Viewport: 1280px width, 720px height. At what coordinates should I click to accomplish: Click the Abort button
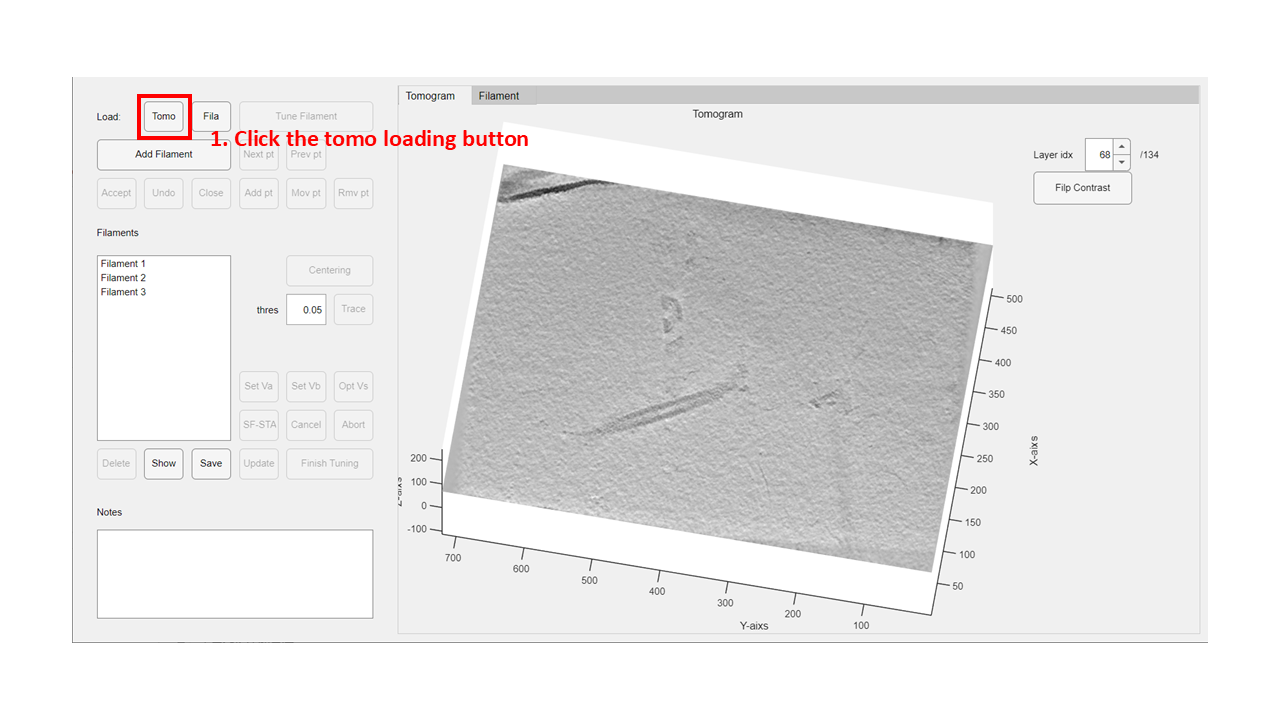(x=353, y=424)
